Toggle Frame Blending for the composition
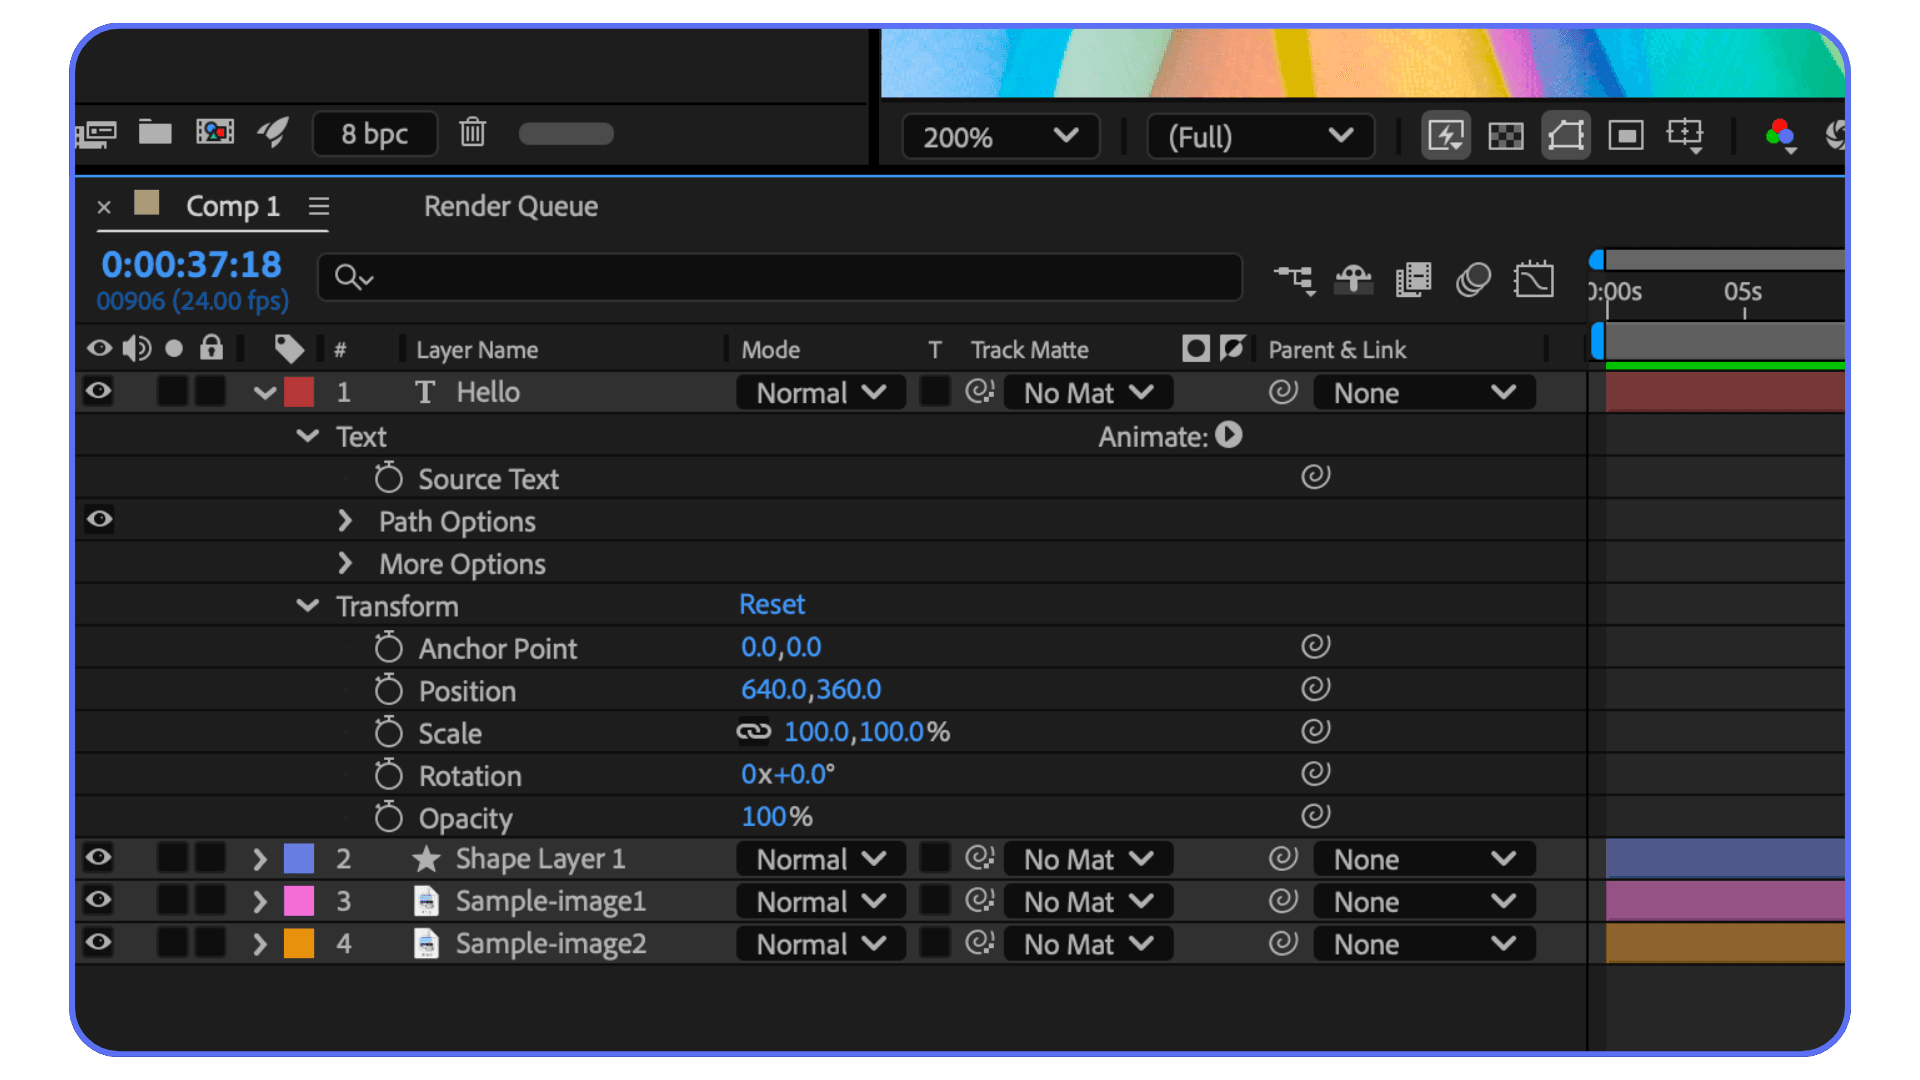Viewport: 1920px width, 1080px height. coord(1413,279)
